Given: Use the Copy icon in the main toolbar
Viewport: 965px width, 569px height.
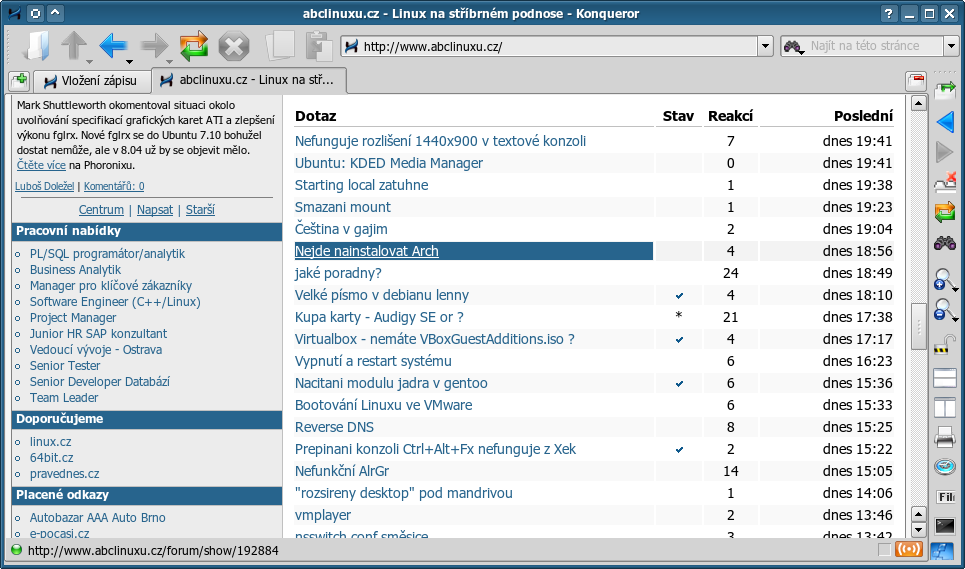Looking at the screenshot, I should click(280, 46).
